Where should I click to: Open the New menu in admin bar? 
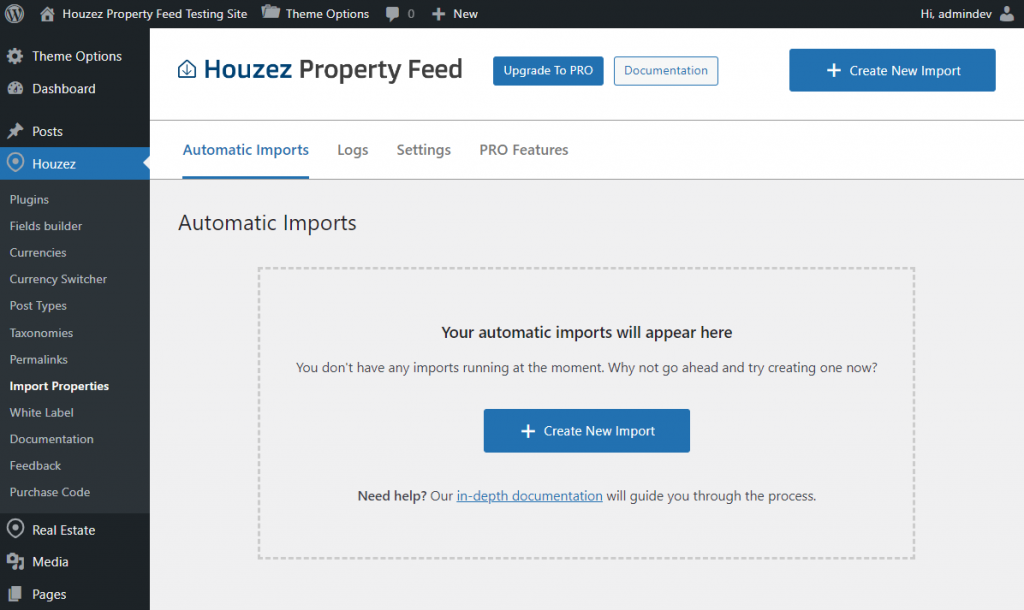click(x=466, y=14)
